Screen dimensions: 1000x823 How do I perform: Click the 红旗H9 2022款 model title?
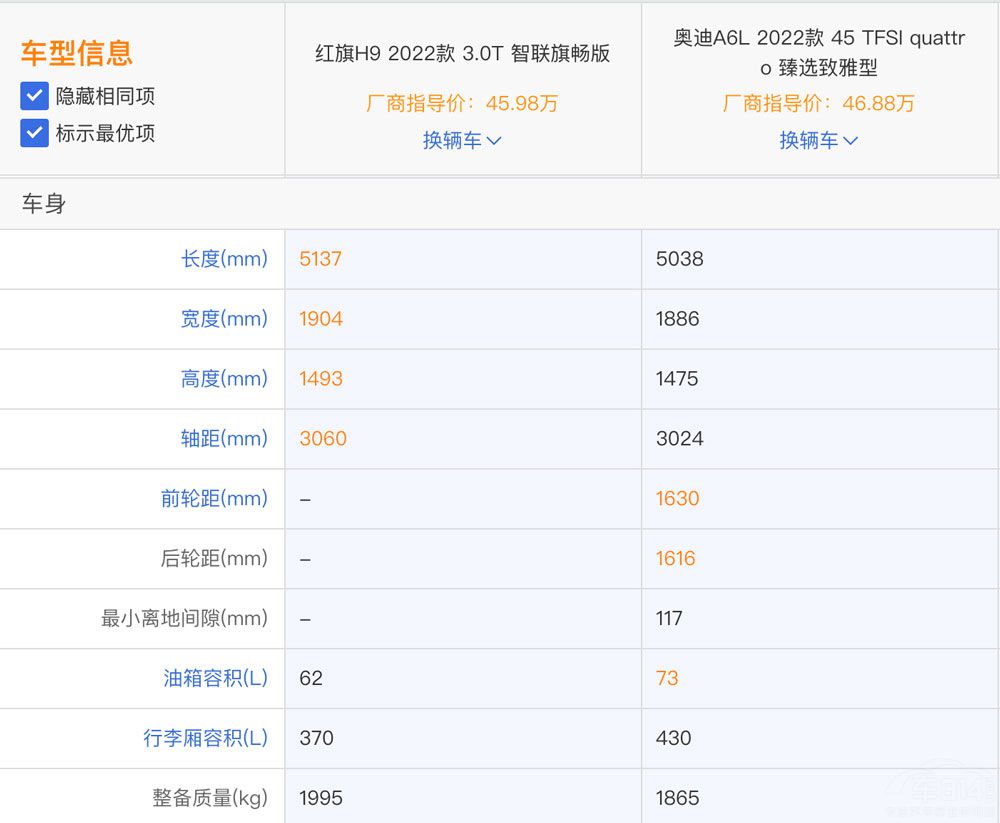tap(462, 54)
